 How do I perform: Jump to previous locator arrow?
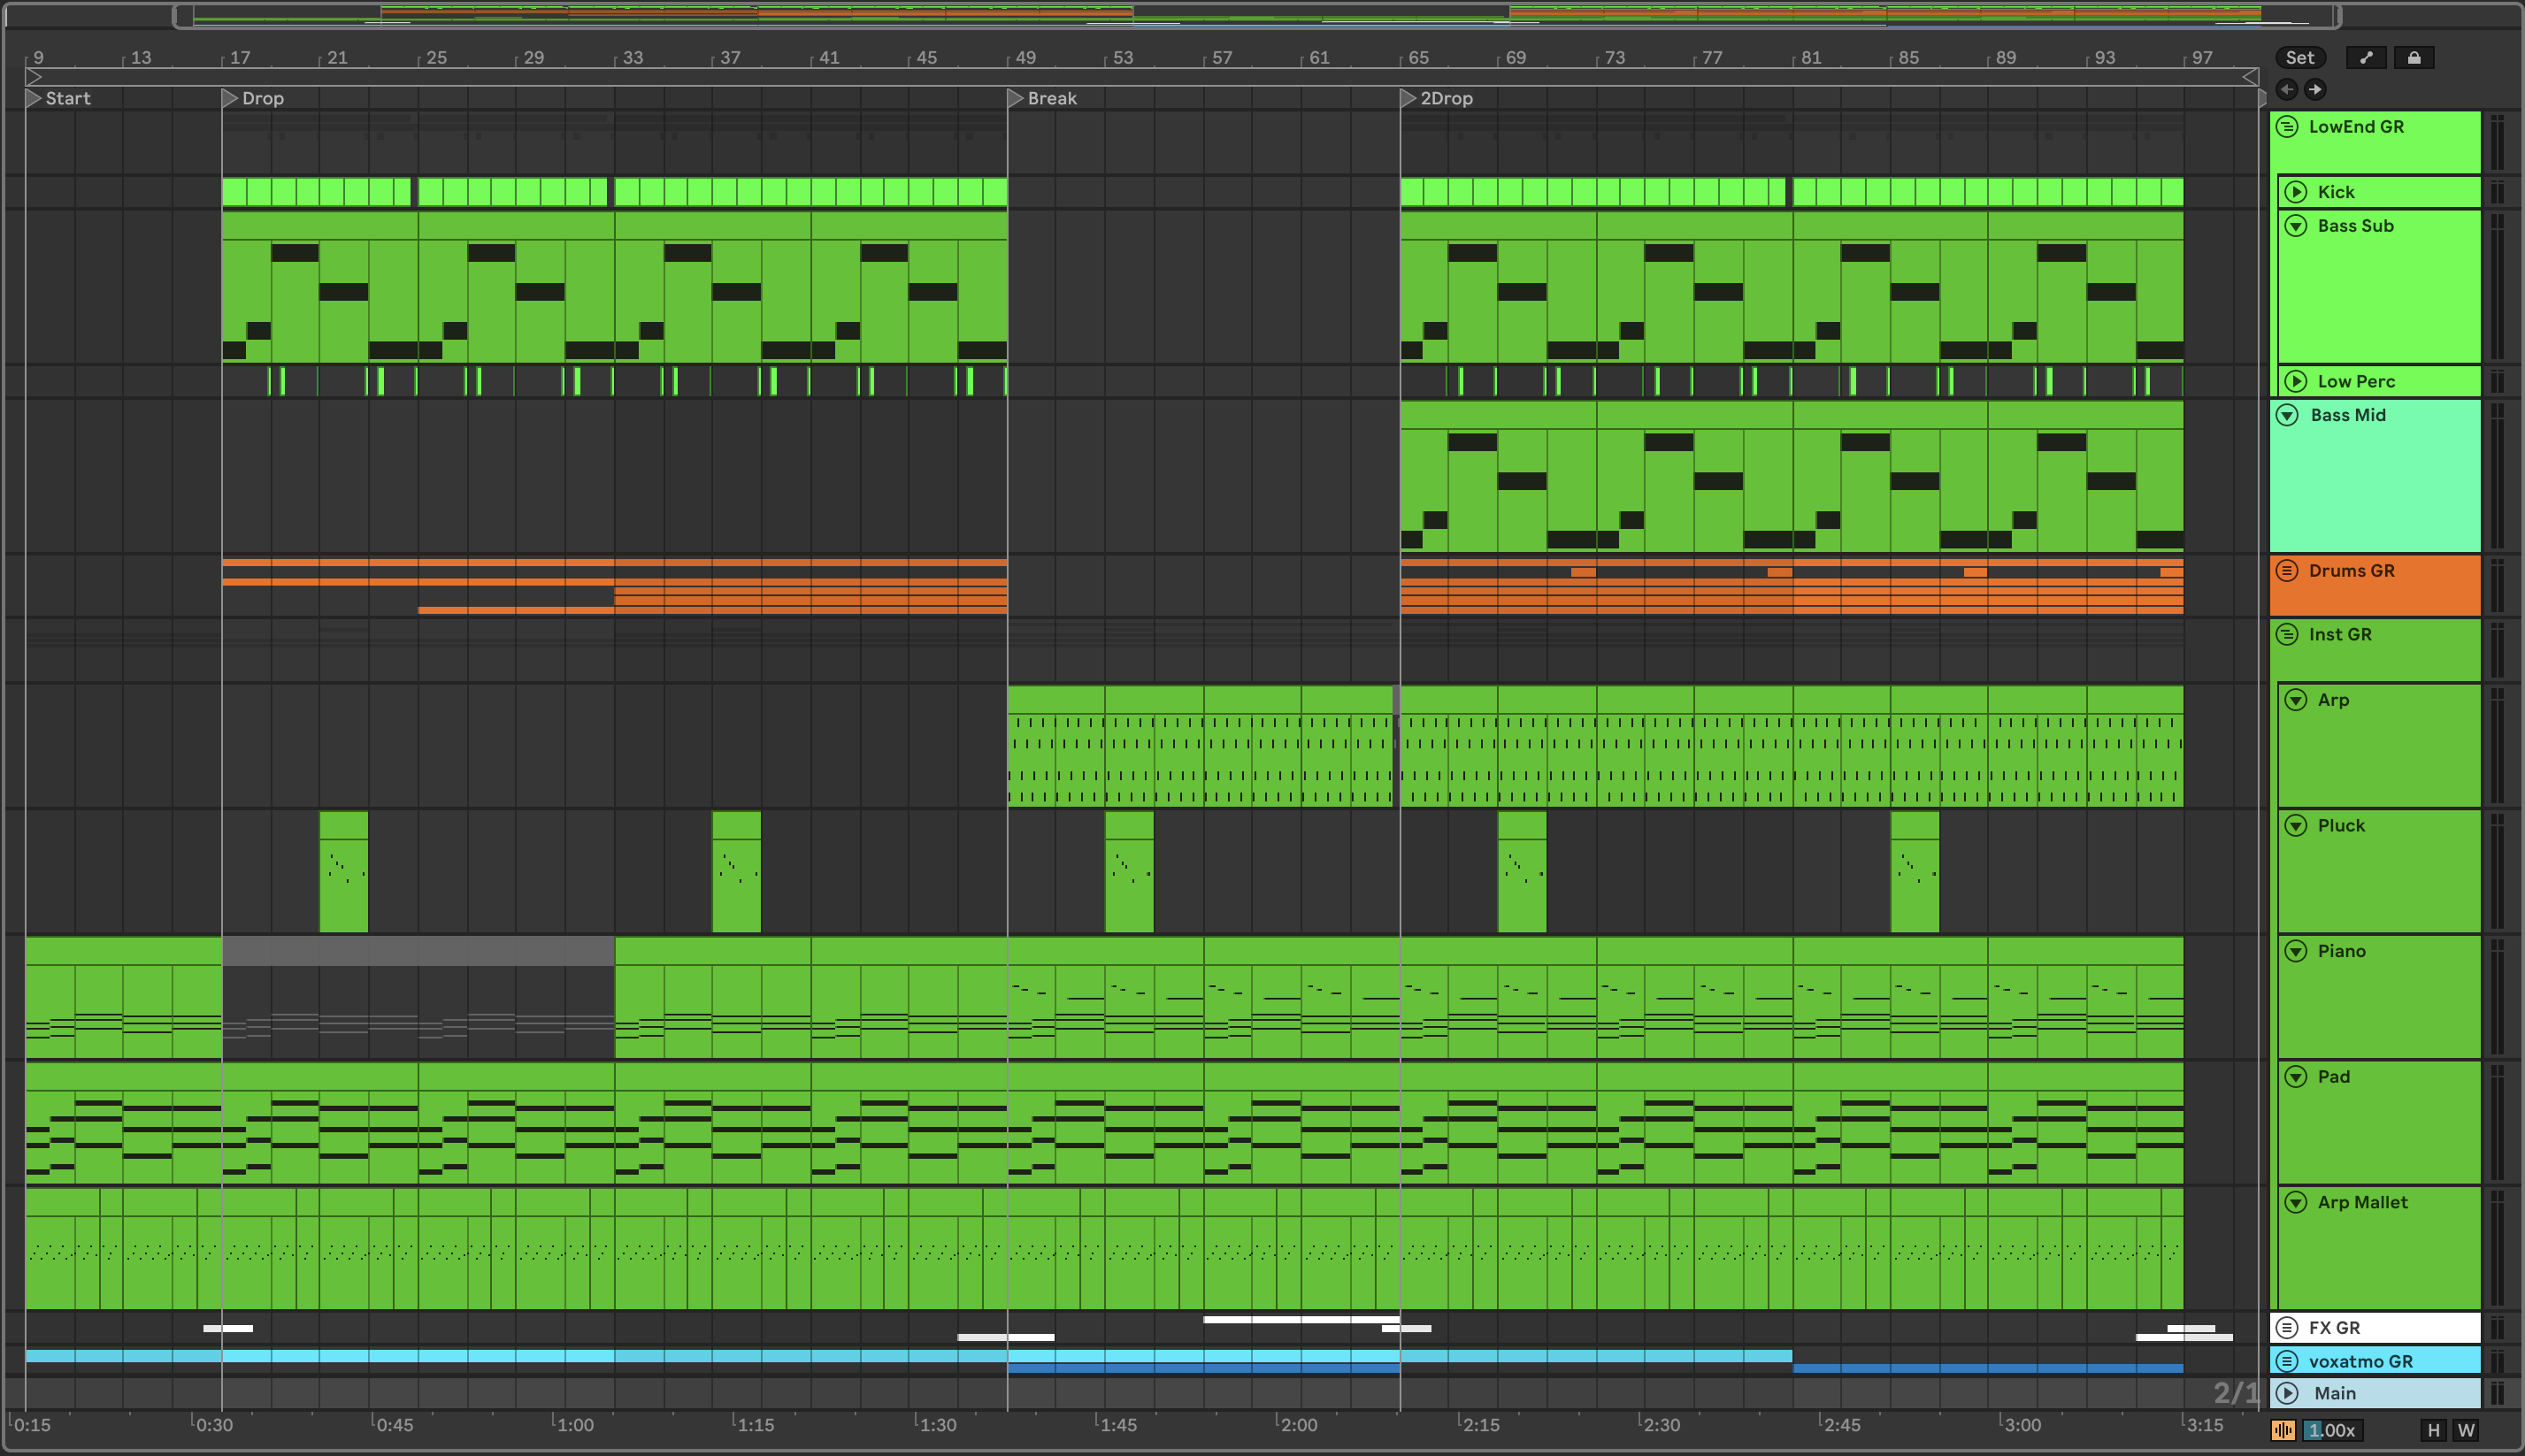pyautogui.click(x=2287, y=90)
